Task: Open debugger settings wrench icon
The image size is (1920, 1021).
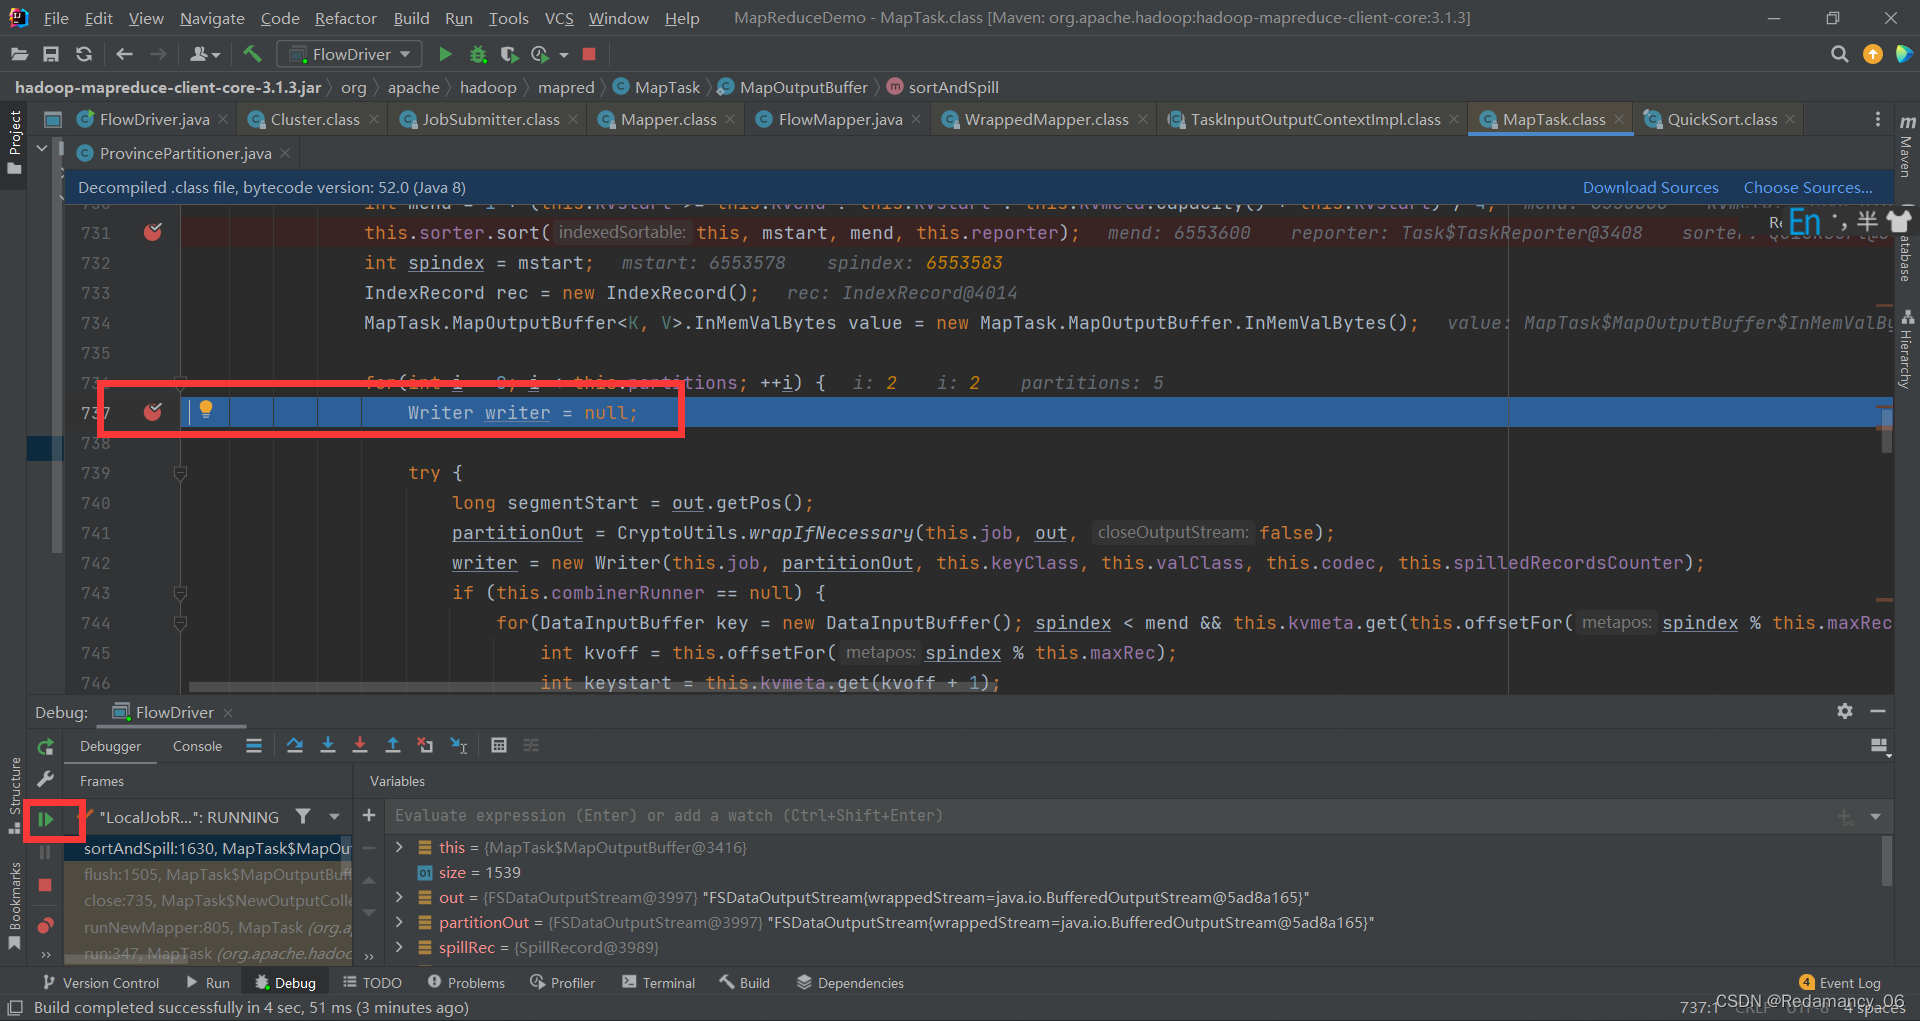Action: click(45, 779)
